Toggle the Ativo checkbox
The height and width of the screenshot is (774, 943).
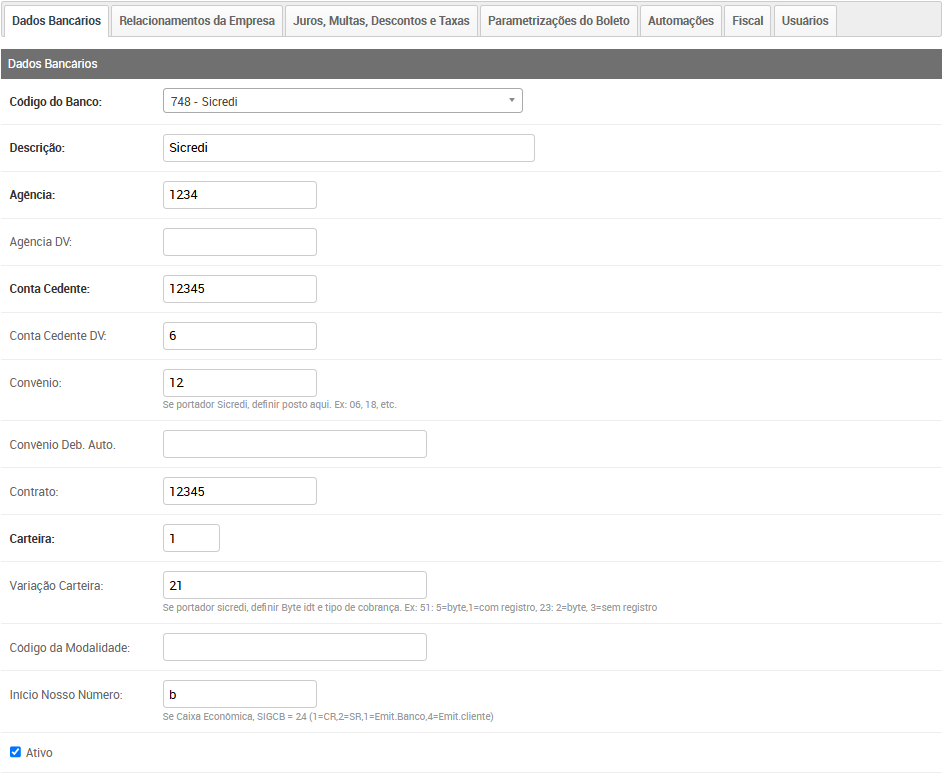click(x=15, y=752)
